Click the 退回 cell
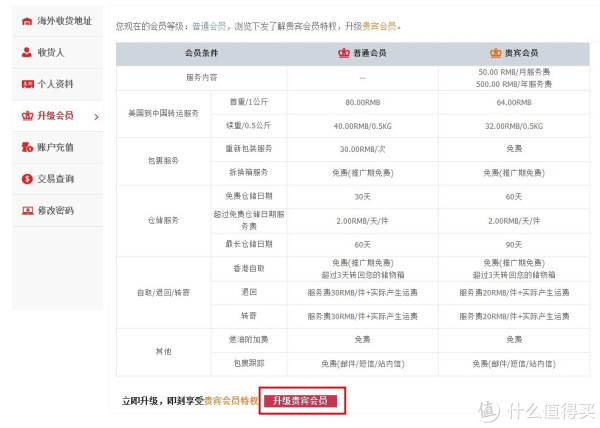 pyautogui.click(x=249, y=292)
